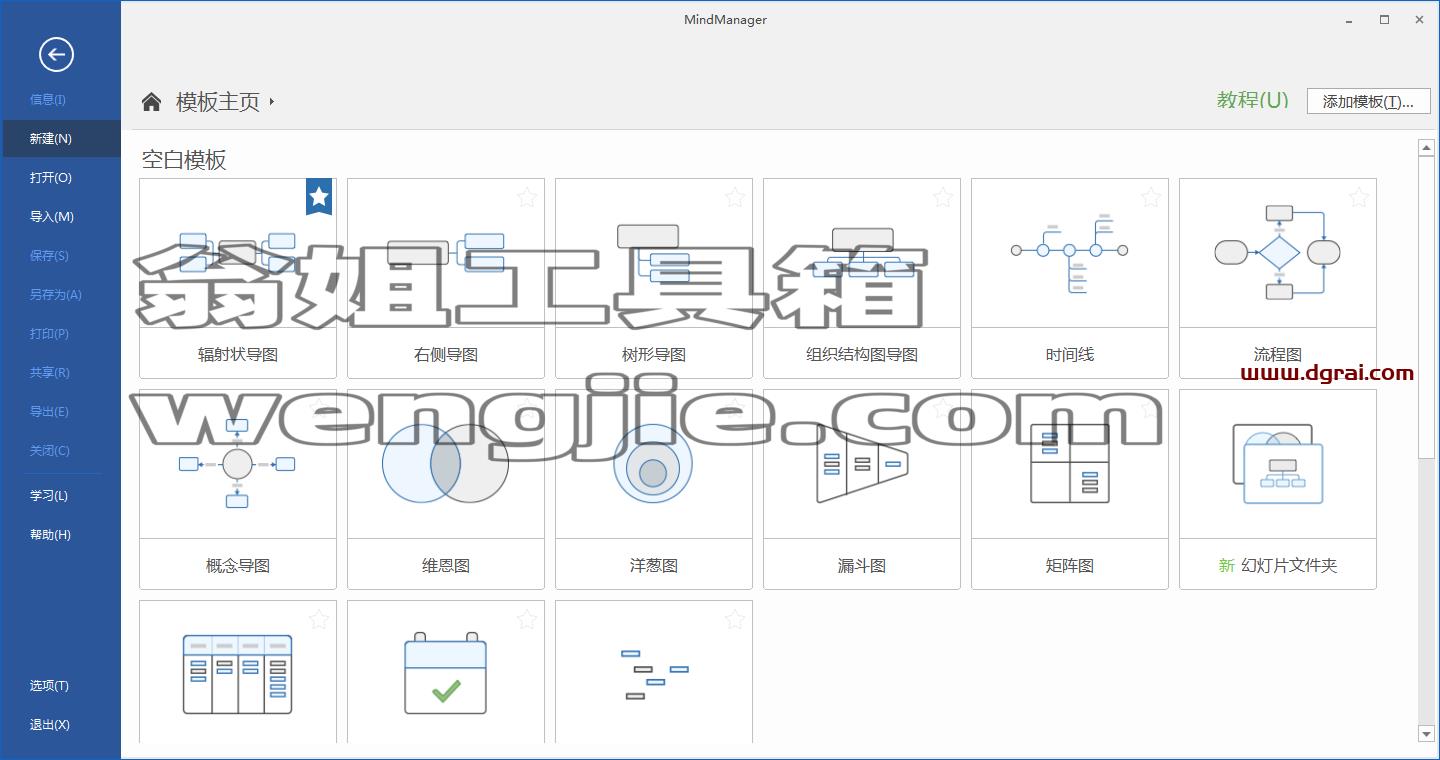Select the 幻灯片文件夹 slides folder template

1278,489
